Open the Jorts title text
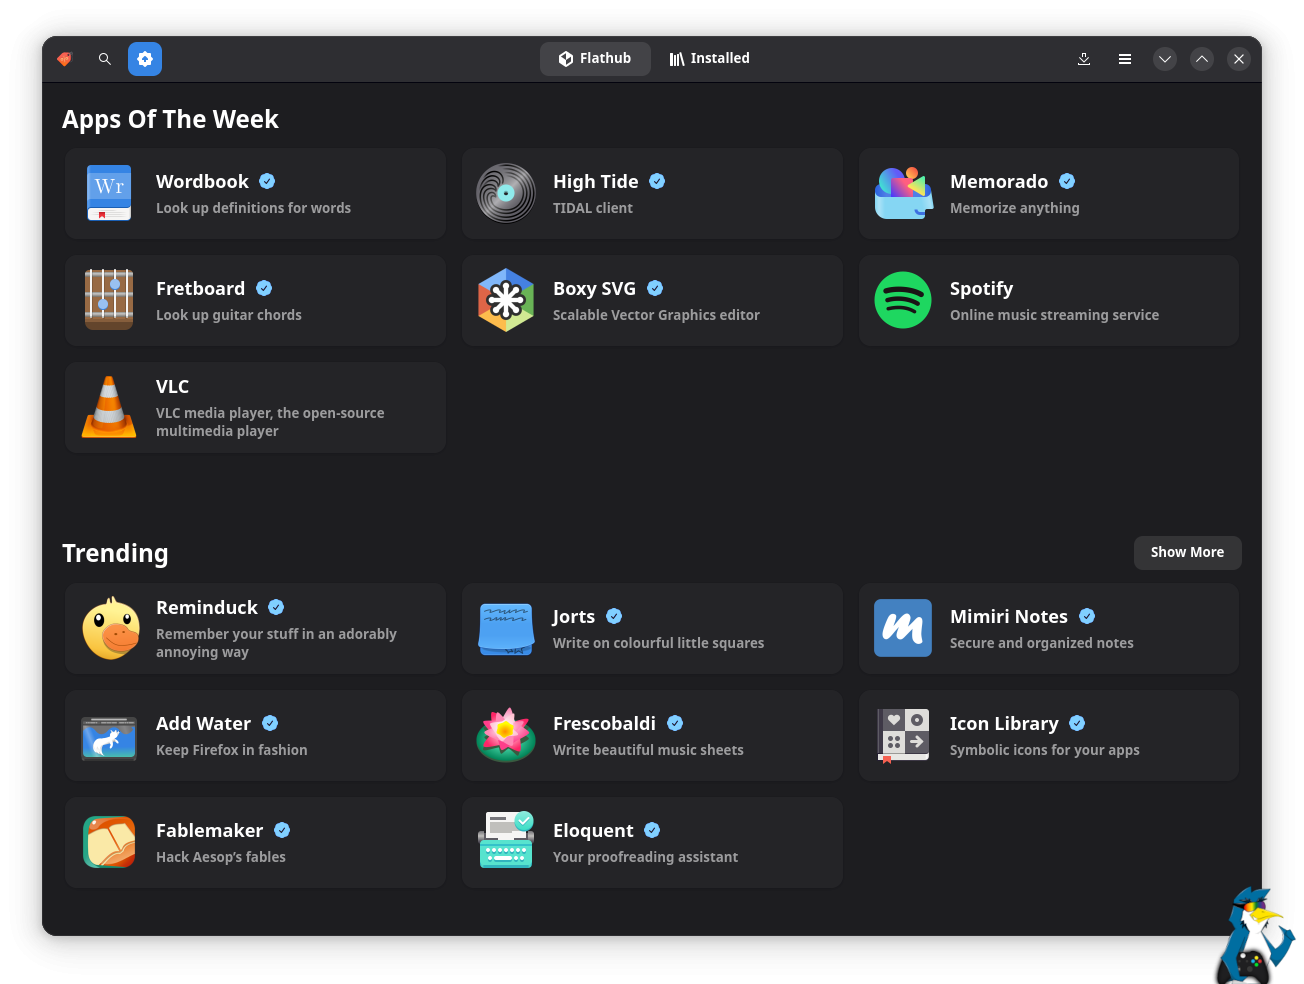 point(574,616)
